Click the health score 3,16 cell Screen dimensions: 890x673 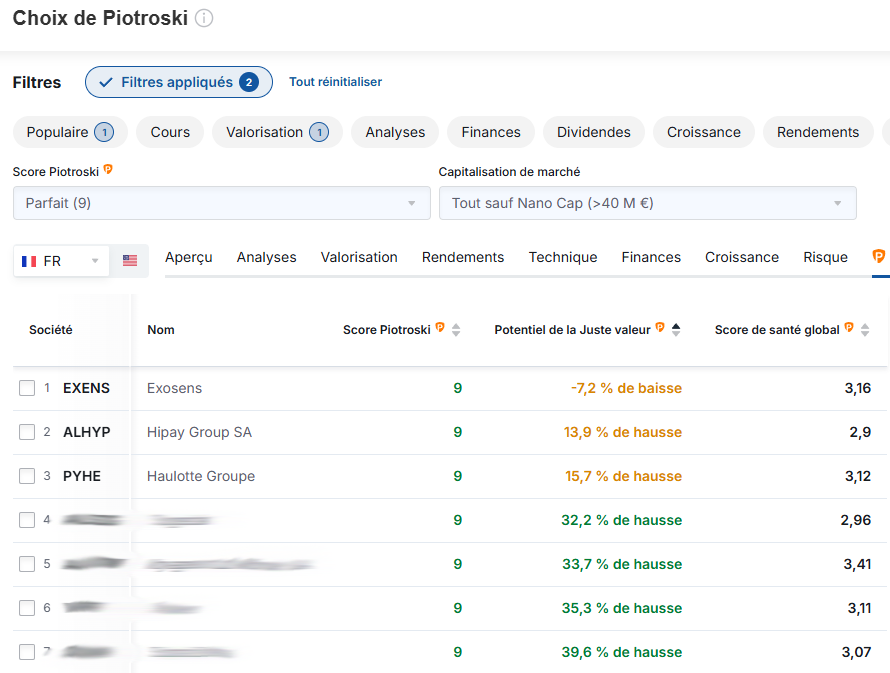tap(858, 388)
